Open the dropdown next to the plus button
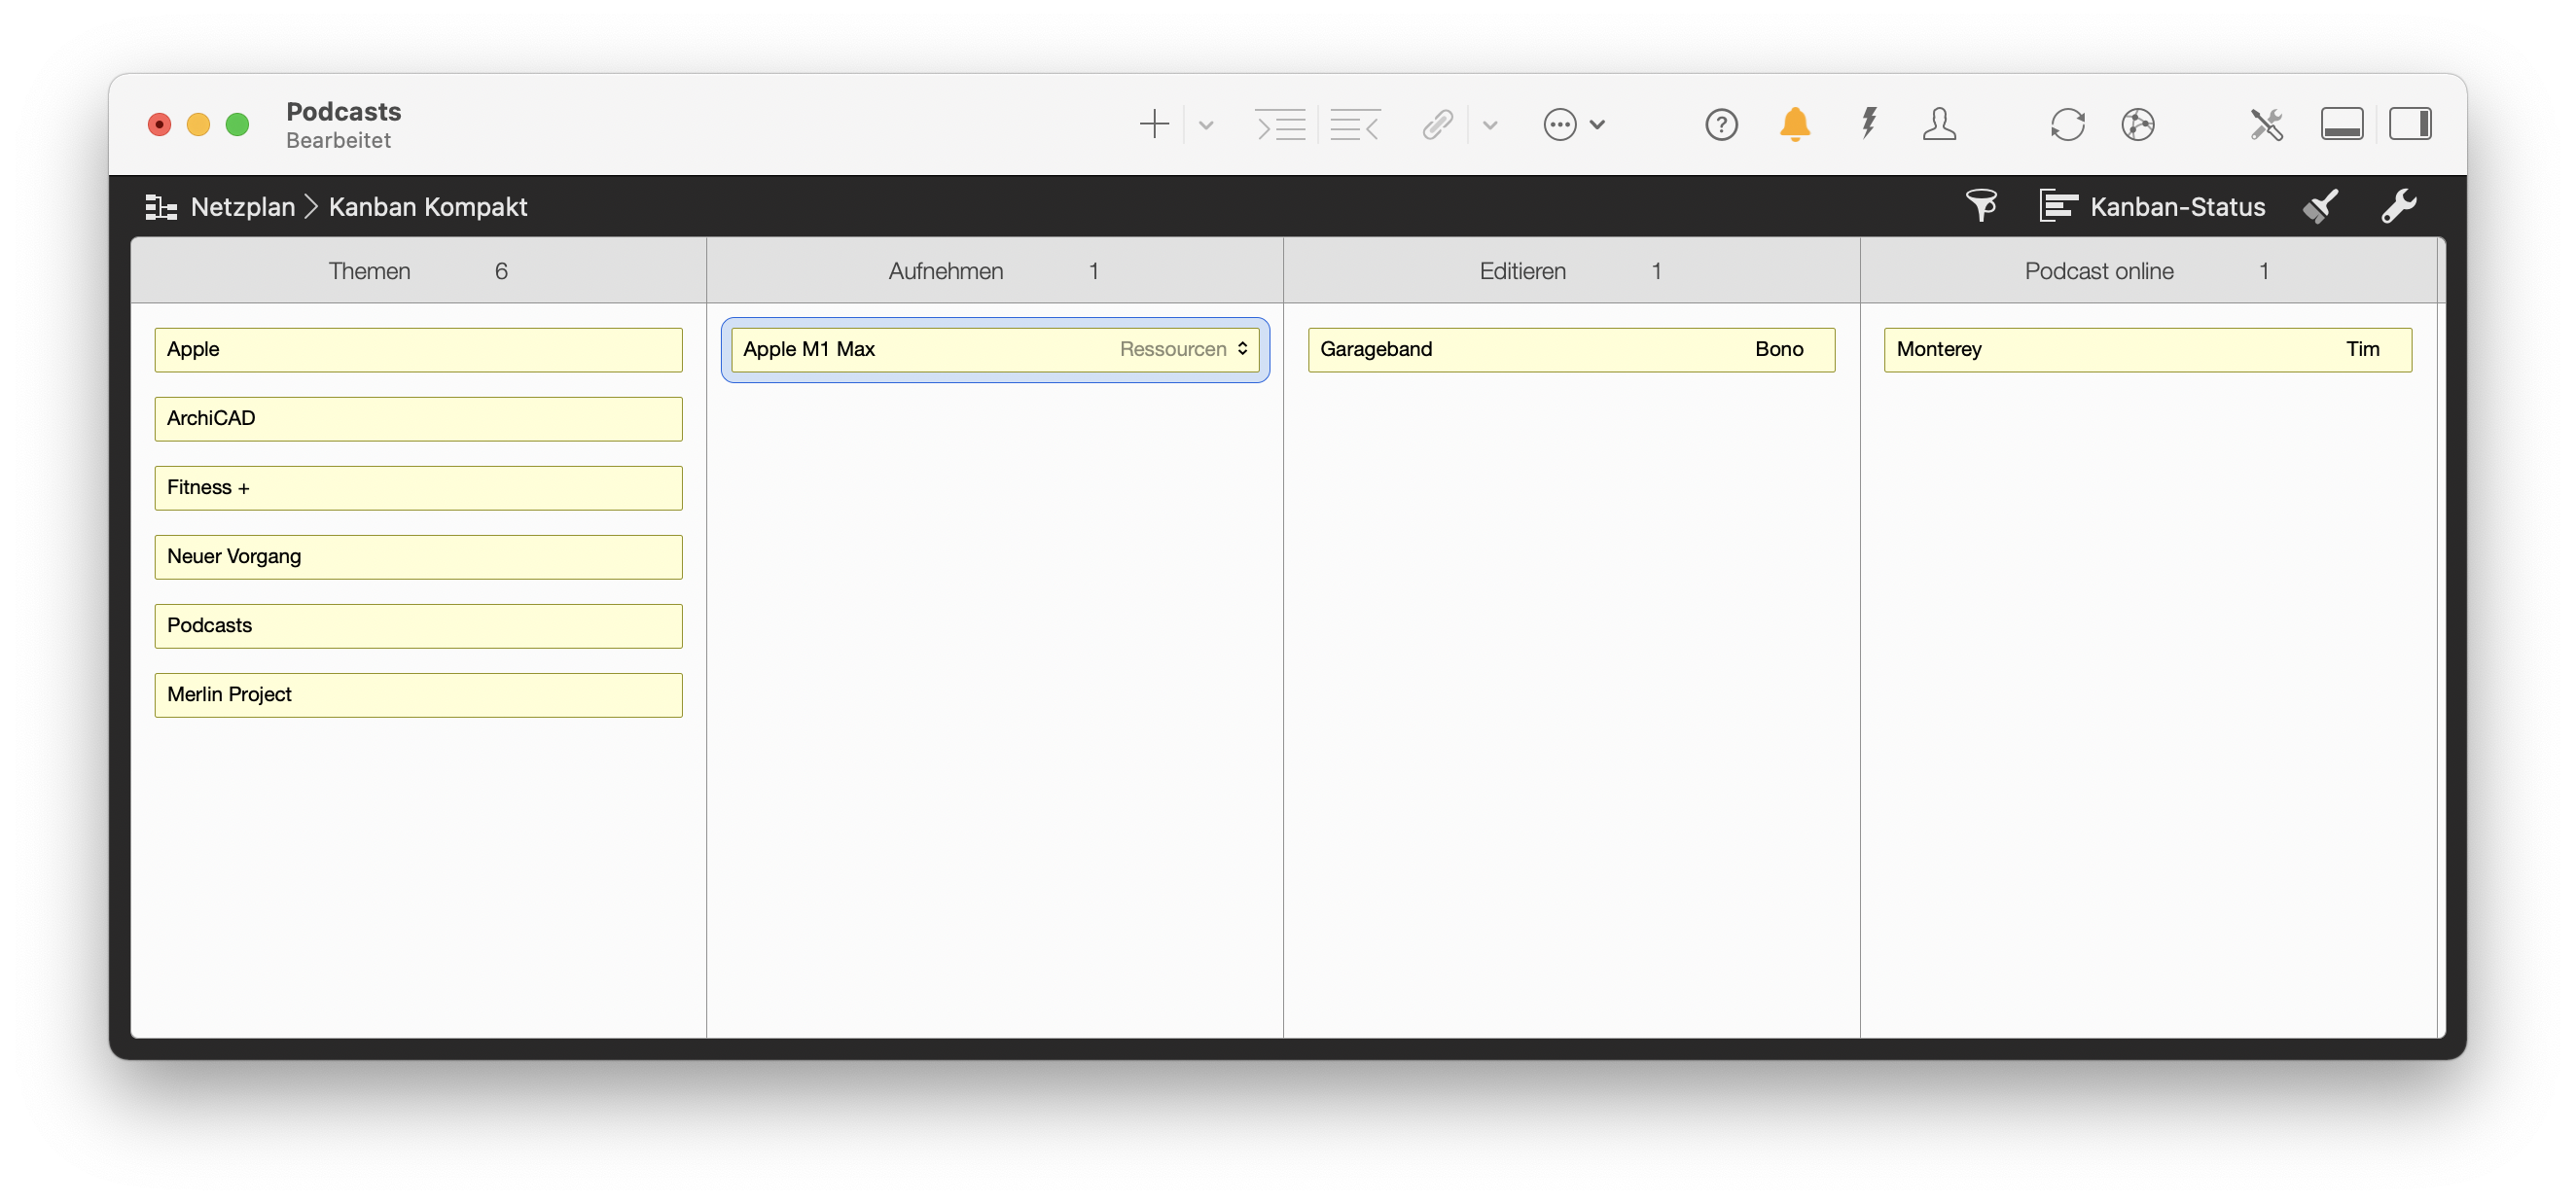The image size is (2576, 1204). 1205,124
